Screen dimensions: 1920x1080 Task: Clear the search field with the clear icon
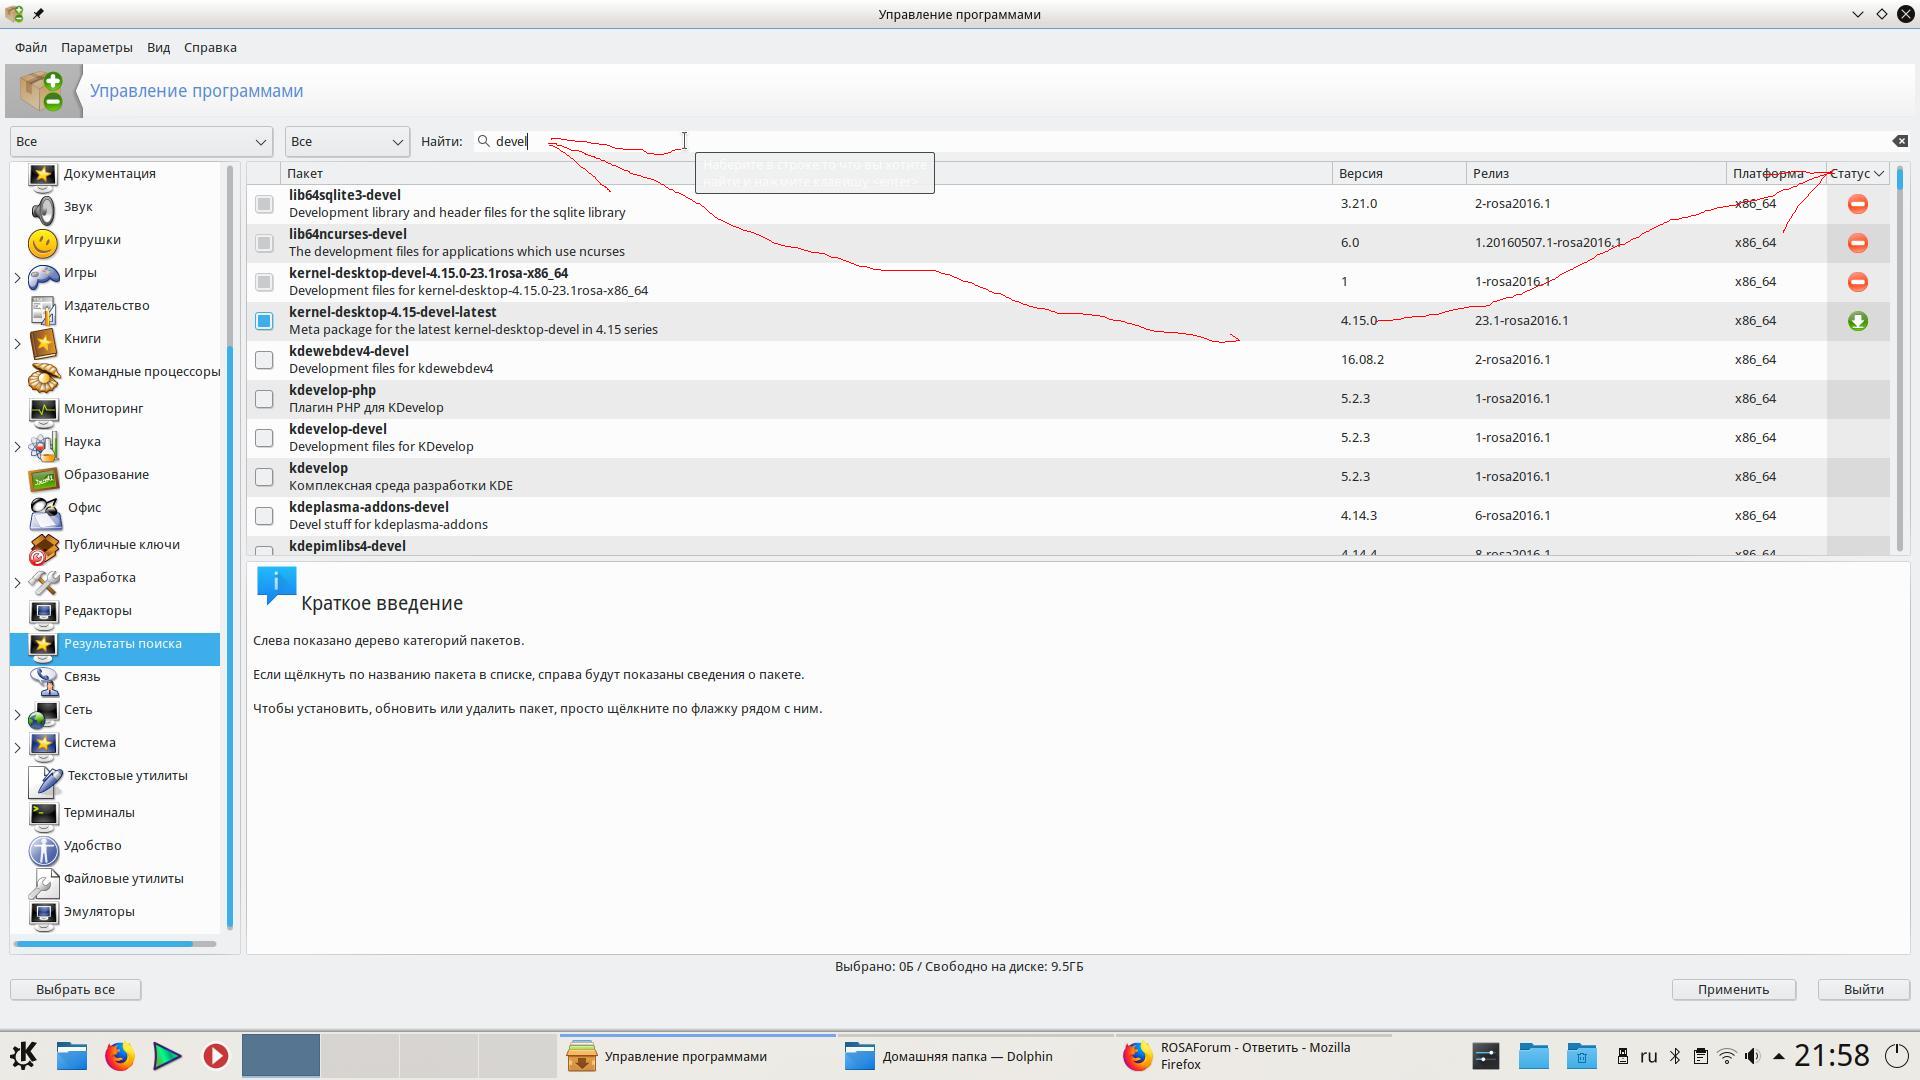coord(1899,141)
